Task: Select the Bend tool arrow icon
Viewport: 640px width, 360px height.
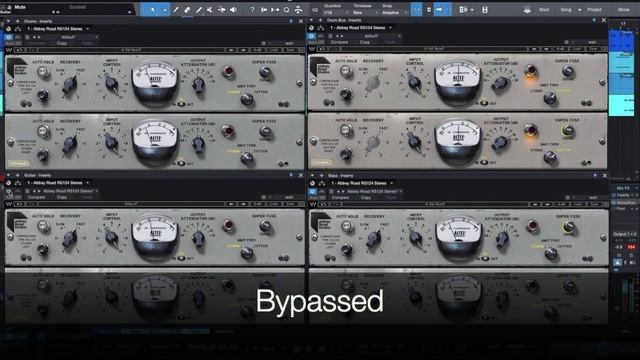Action: click(222, 10)
